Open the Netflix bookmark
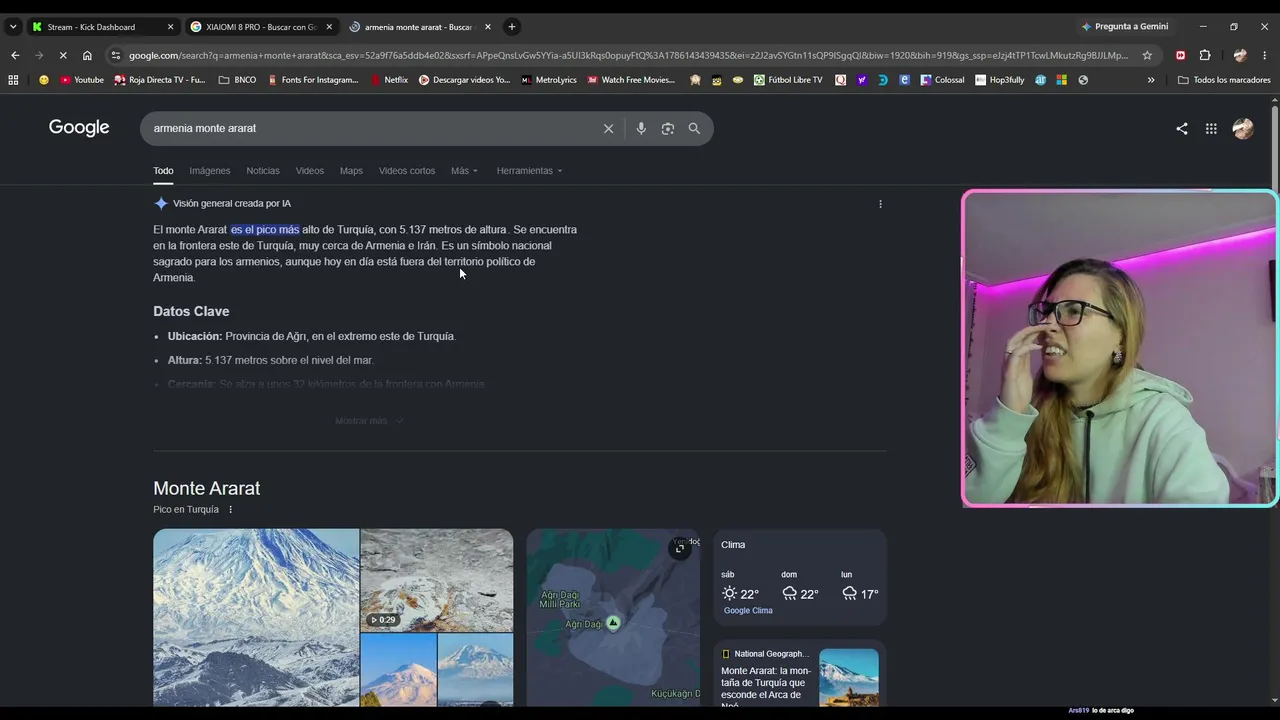The height and width of the screenshot is (720, 1280). (x=389, y=80)
